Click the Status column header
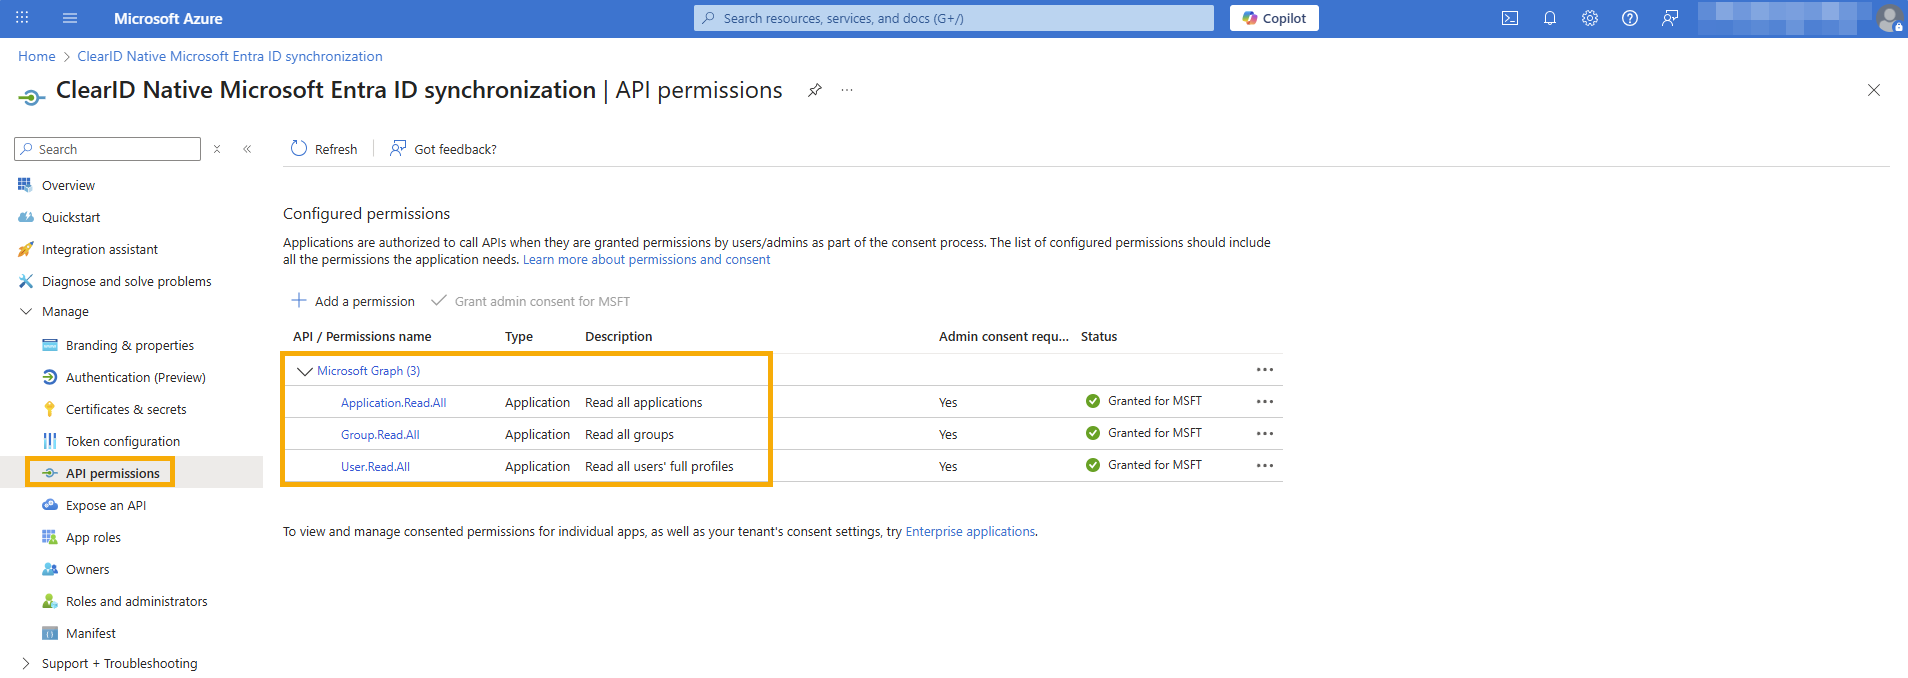The height and width of the screenshot is (678, 1908). point(1099,336)
